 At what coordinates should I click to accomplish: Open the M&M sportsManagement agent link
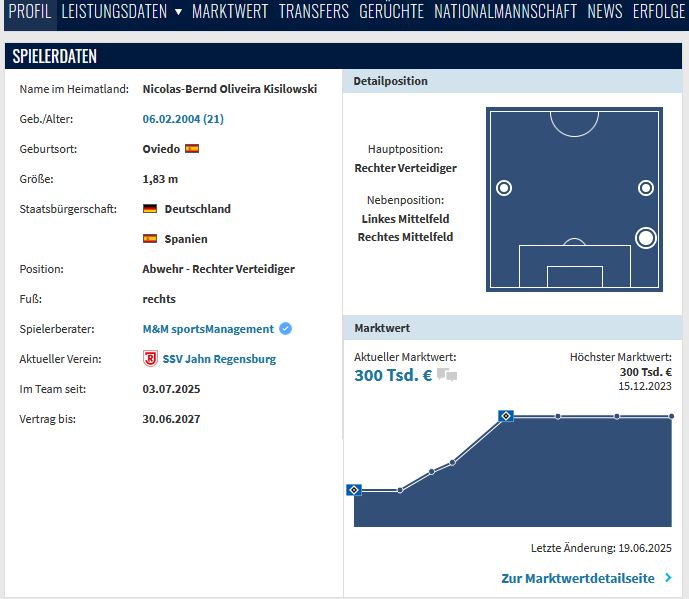(x=208, y=329)
